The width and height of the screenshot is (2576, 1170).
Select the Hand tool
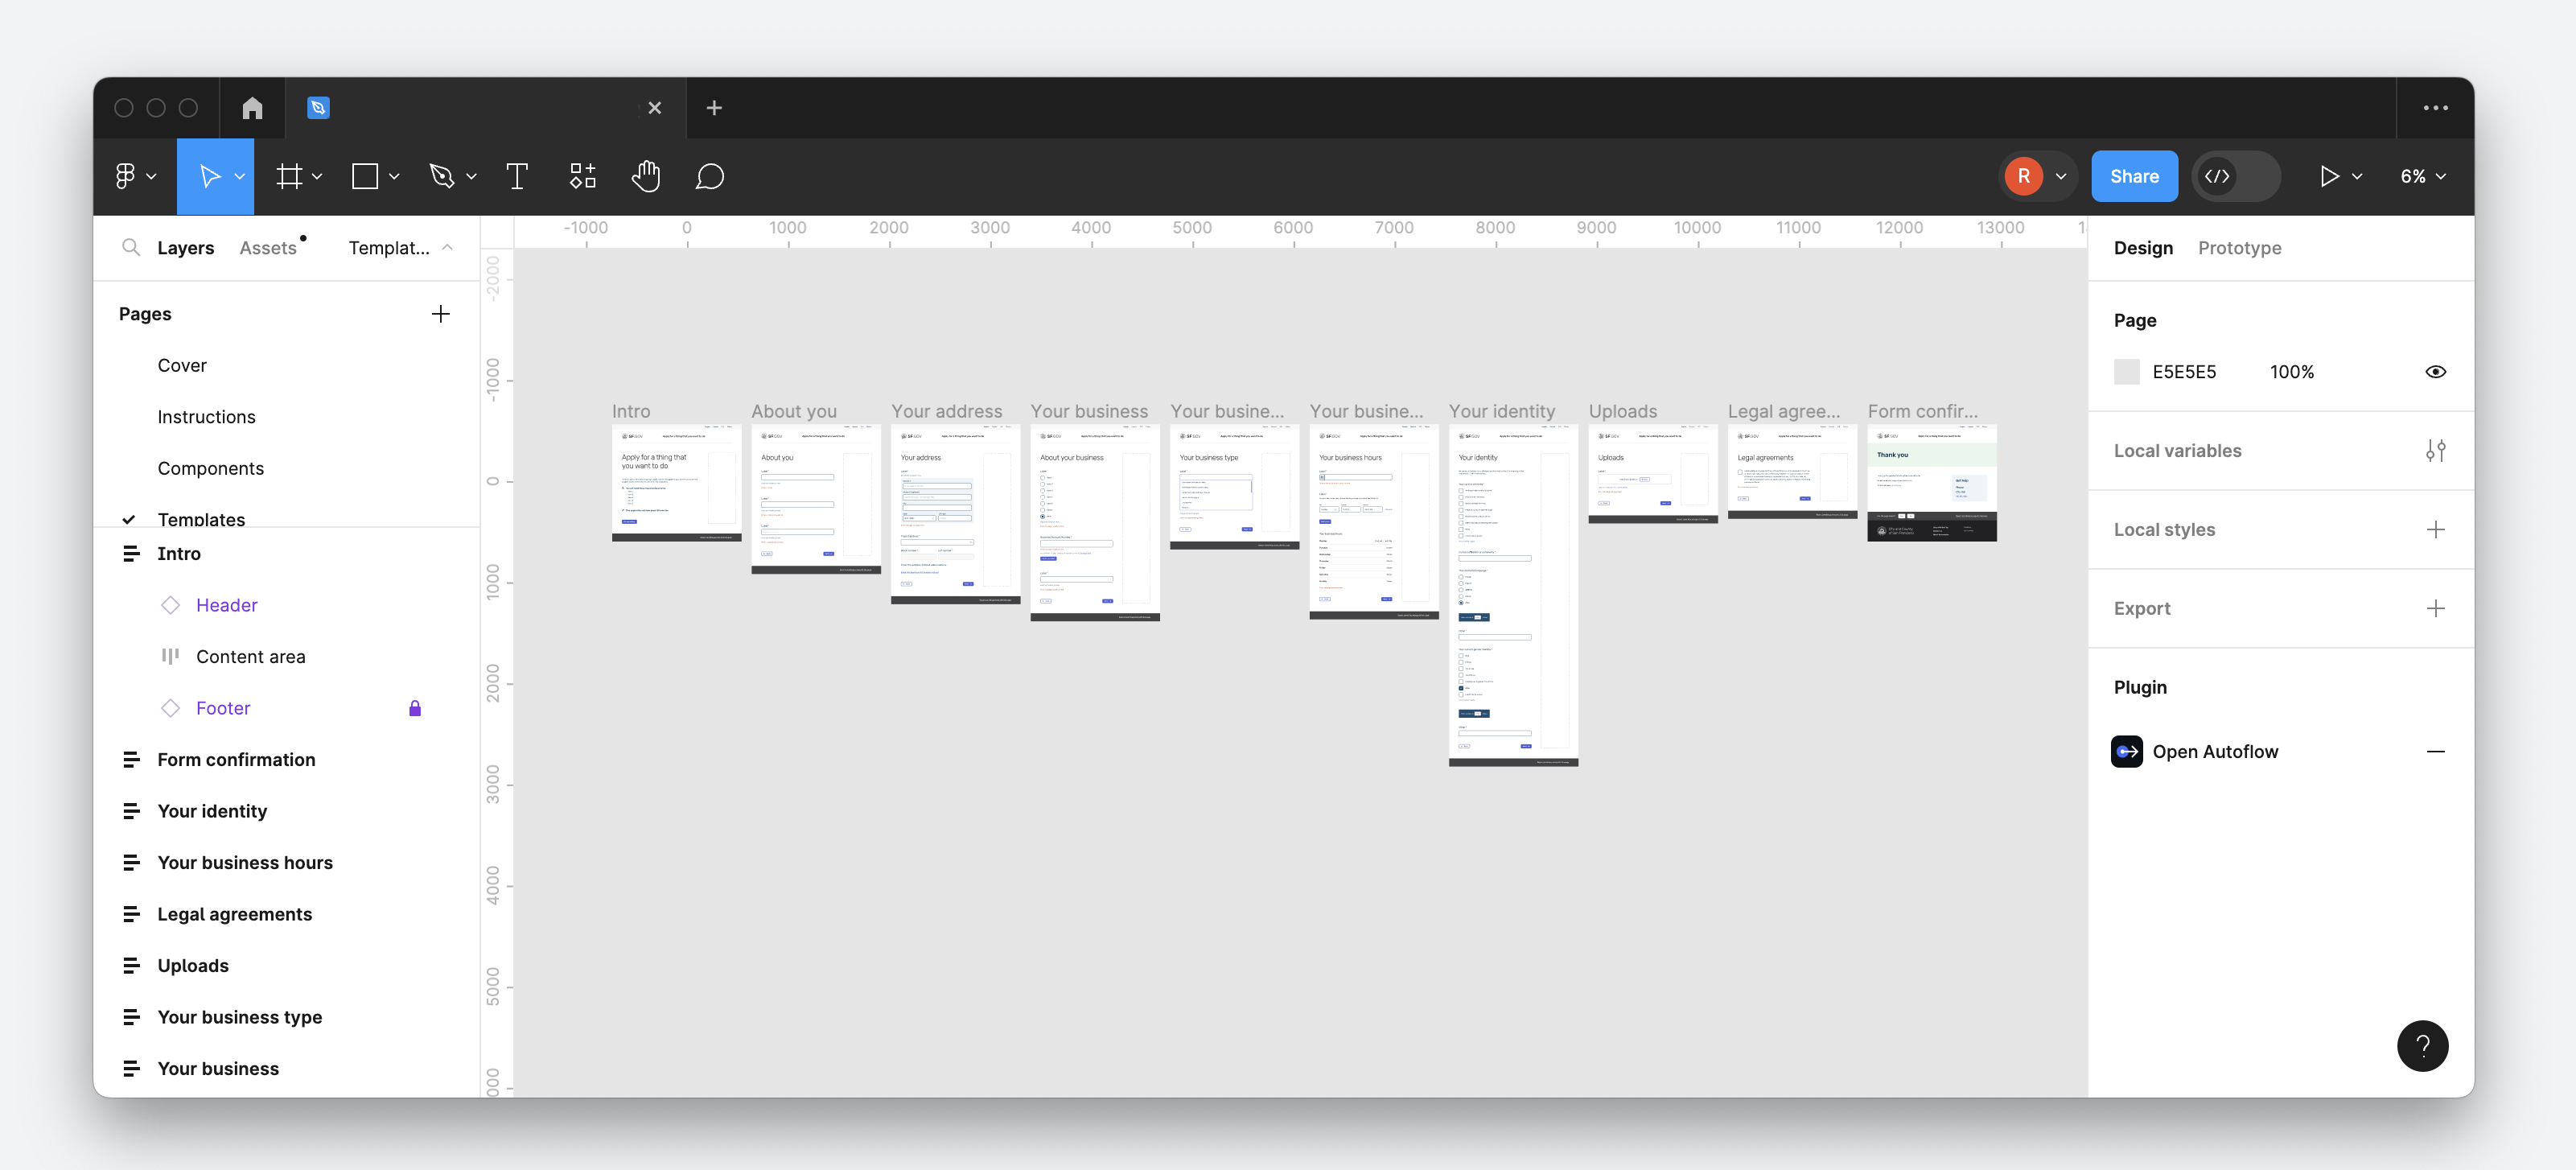click(x=647, y=176)
